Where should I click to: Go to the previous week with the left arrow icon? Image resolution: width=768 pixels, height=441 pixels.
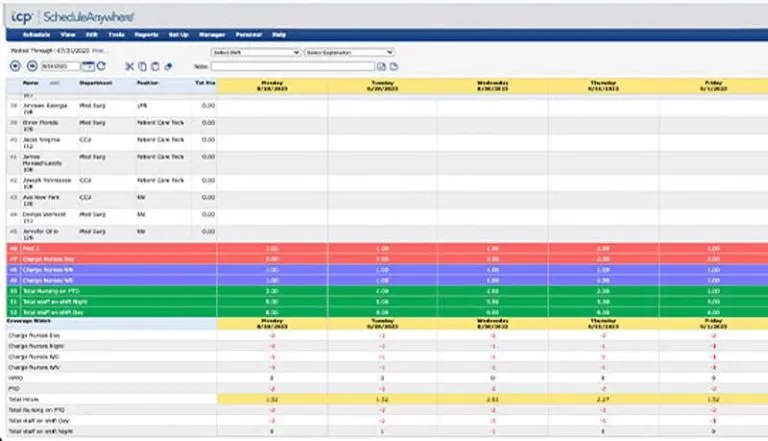(15, 66)
